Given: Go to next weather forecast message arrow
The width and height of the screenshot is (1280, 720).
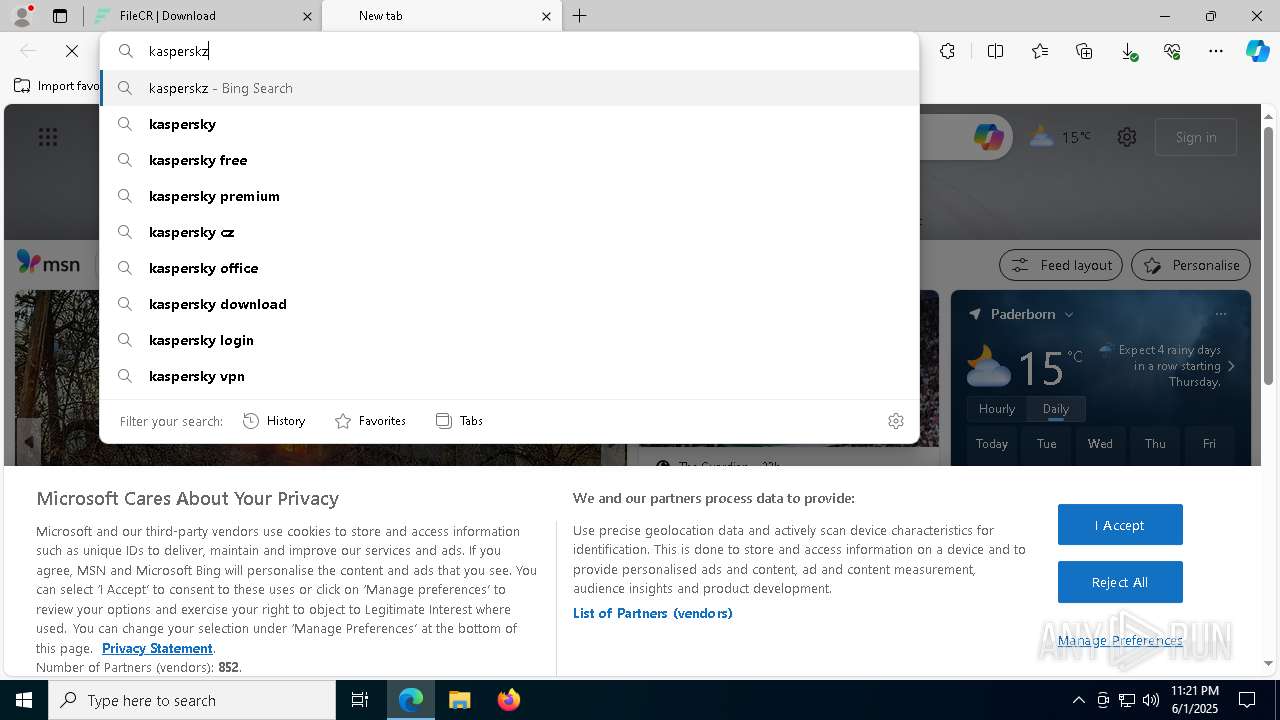Looking at the screenshot, I should [x=1231, y=366].
